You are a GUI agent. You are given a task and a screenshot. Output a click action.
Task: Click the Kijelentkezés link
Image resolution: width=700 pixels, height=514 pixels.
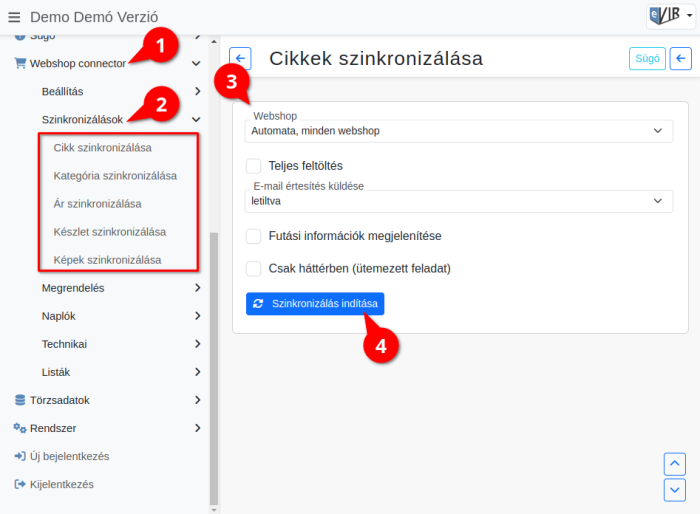pos(62,484)
